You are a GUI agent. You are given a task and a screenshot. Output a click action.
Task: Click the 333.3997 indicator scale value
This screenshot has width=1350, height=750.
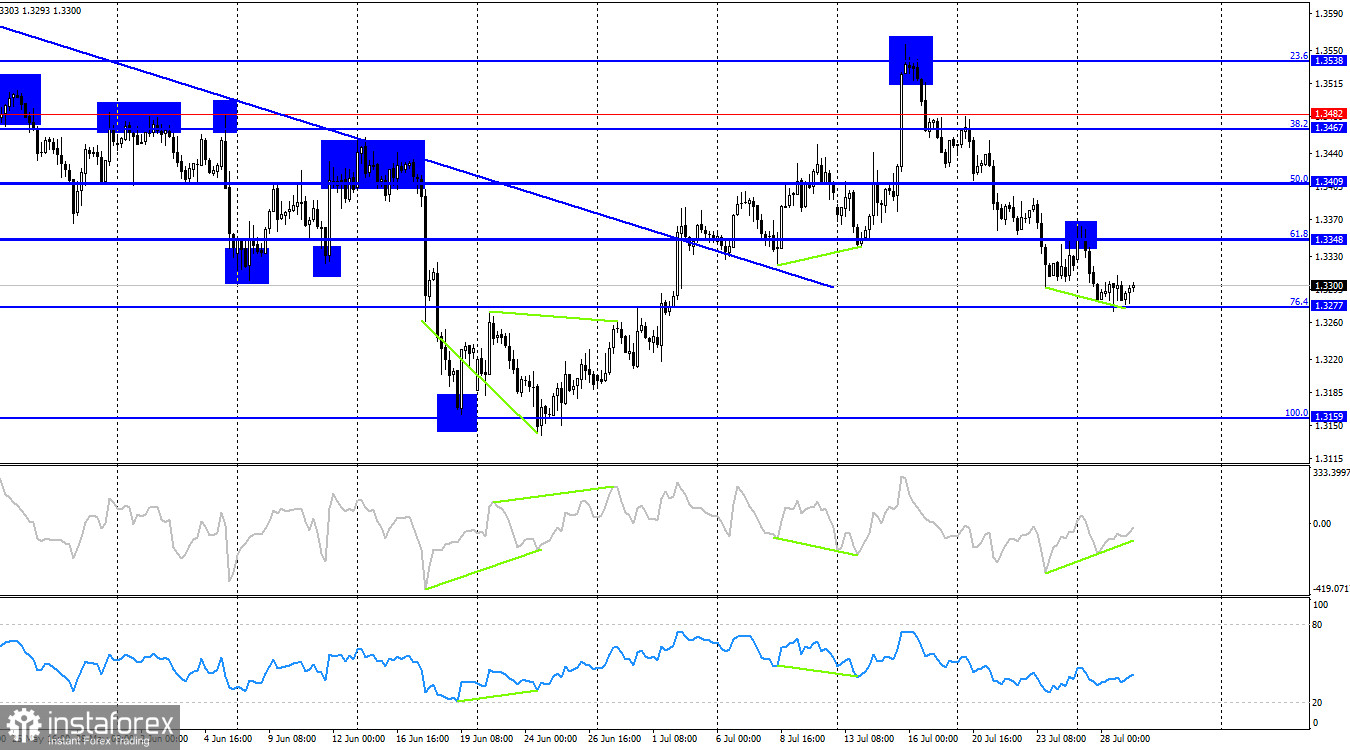[x=1330, y=472]
